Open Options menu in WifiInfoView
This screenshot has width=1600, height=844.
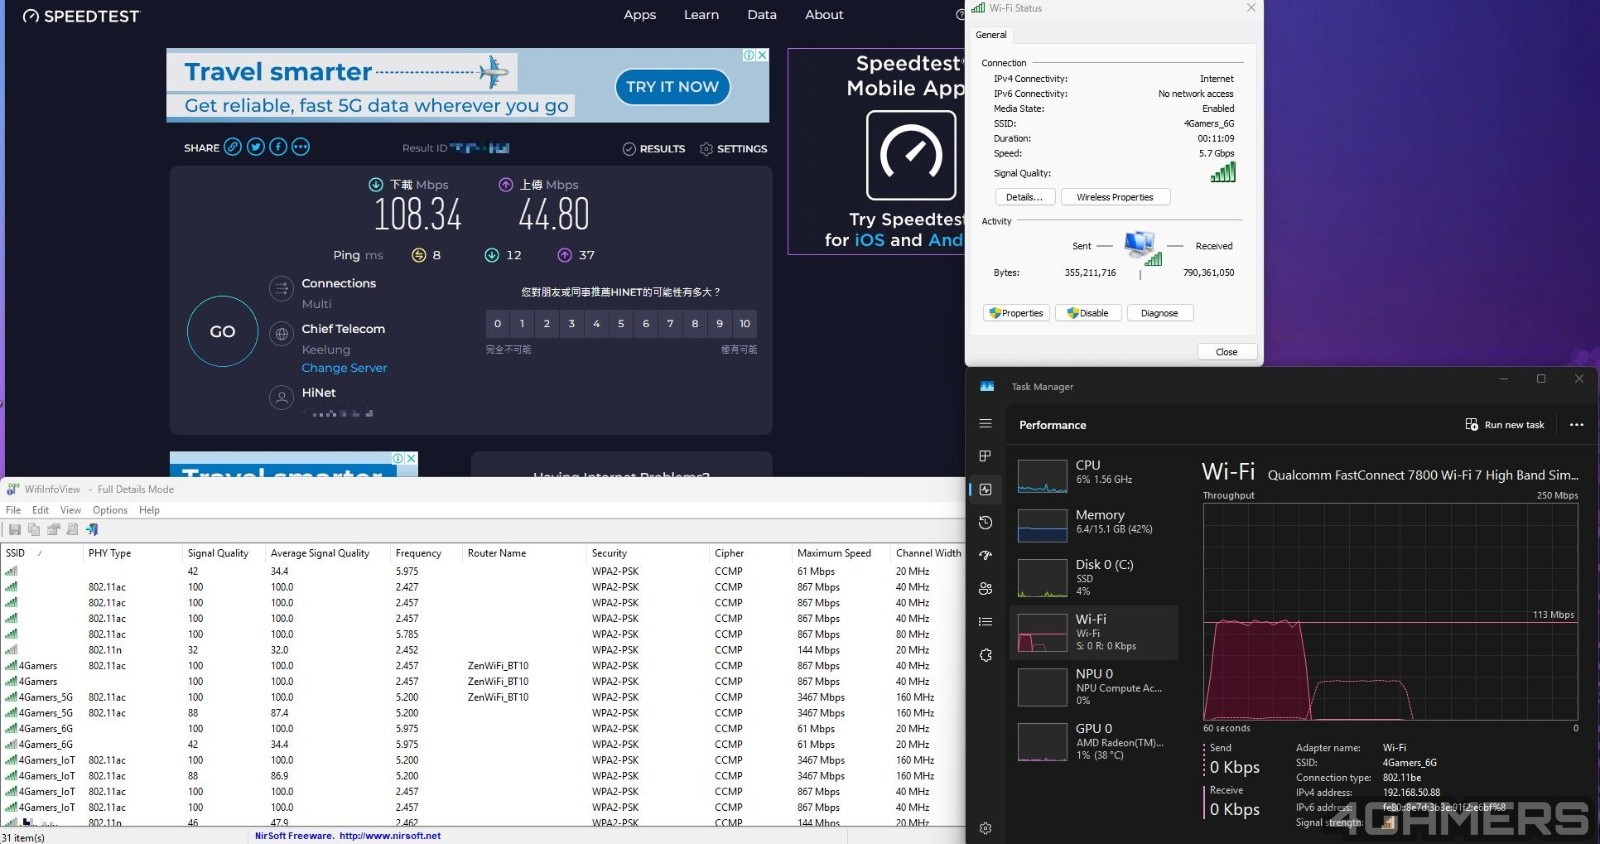(x=110, y=510)
